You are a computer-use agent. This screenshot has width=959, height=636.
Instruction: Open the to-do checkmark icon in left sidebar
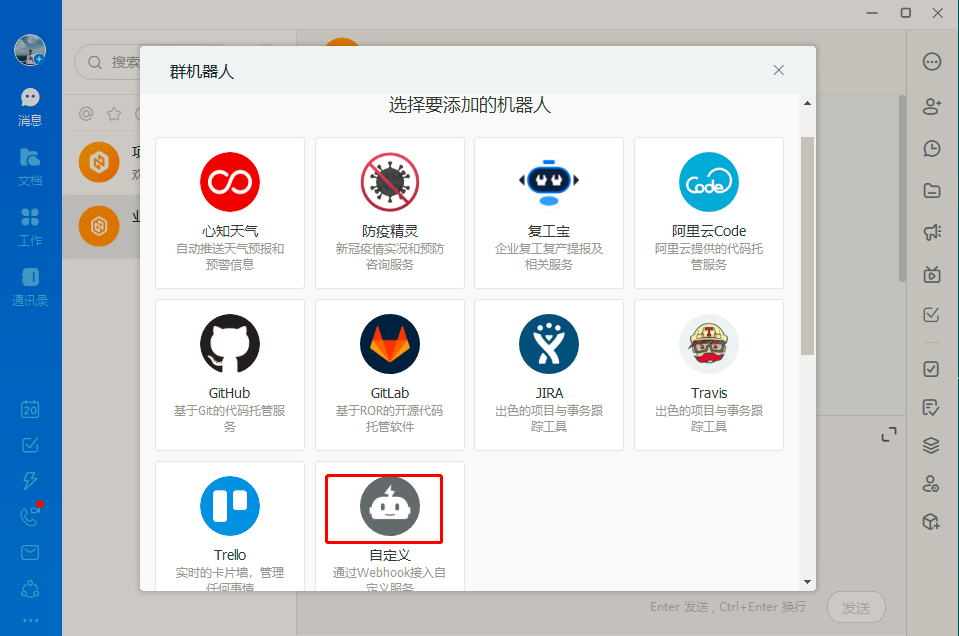click(30, 445)
